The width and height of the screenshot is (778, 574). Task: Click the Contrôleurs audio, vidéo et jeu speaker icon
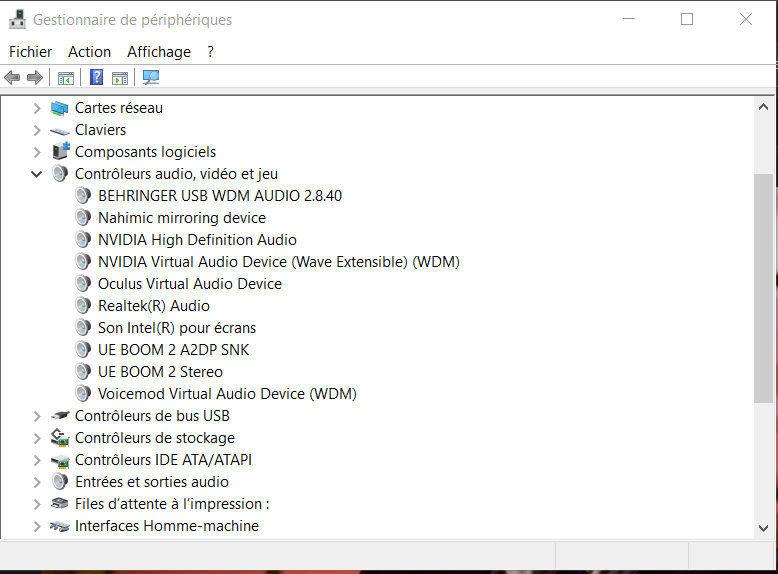(60, 173)
